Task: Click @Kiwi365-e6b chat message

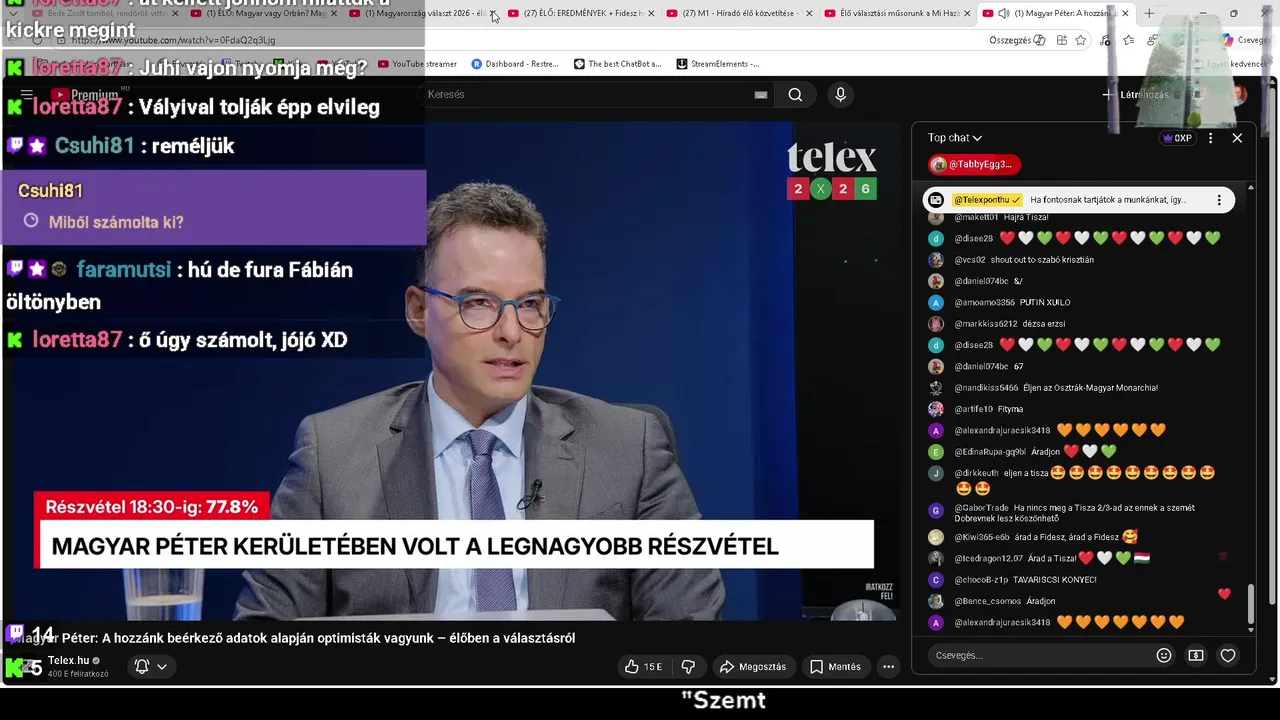Action: pyautogui.click(x=1033, y=537)
